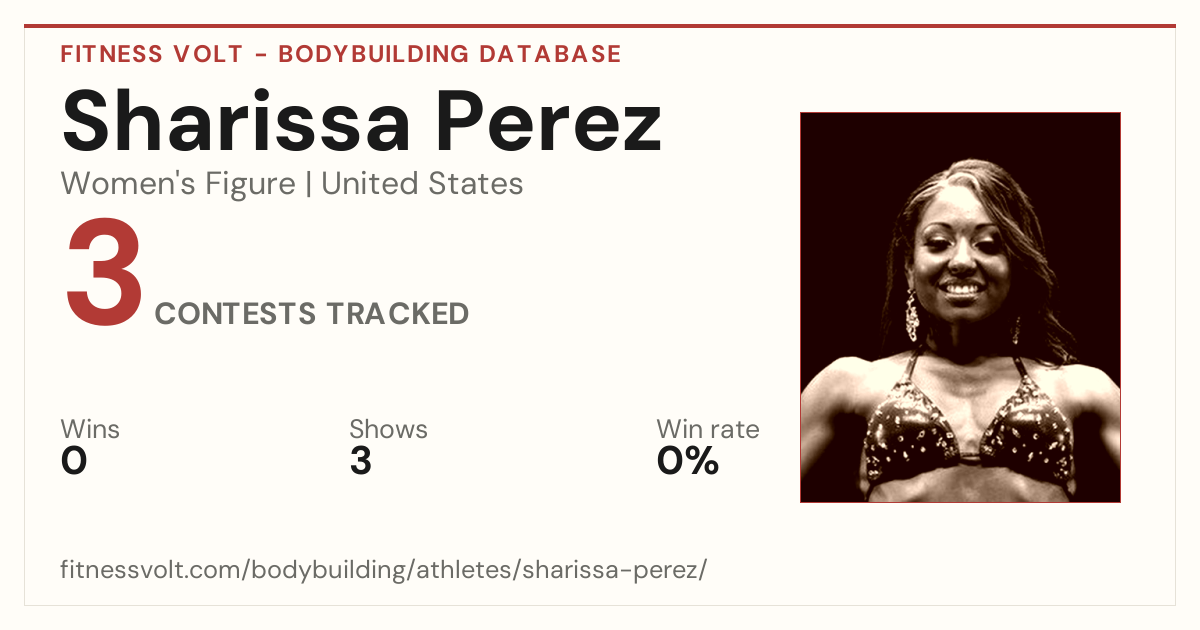Click the Fitness Volt brand text
This screenshot has width=1200, height=630.
(151, 54)
